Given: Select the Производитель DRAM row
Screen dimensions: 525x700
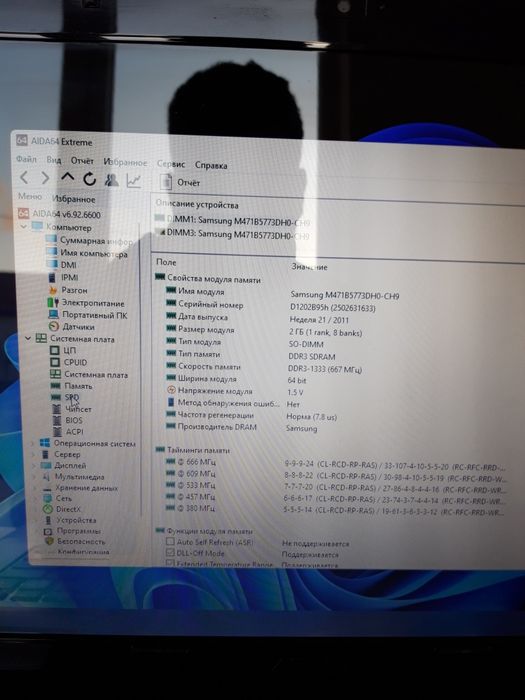Looking at the screenshot, I should pyautogui.click(x=242, y=427).
